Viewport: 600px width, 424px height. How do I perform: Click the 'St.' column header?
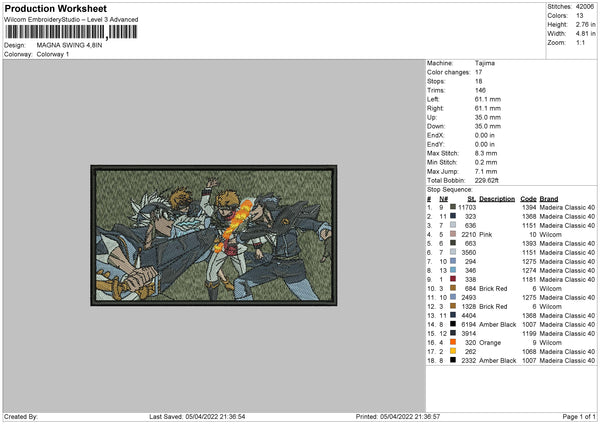click(471, 199)
